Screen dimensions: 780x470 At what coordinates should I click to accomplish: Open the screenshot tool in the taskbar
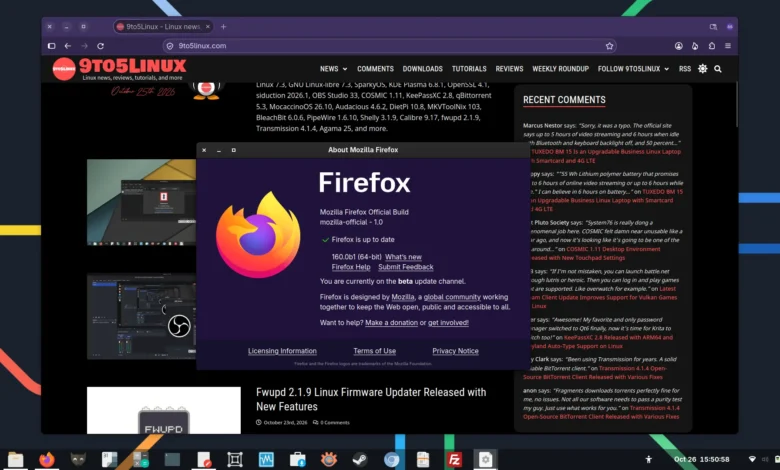pyautogui.click(x=235, y=460)
